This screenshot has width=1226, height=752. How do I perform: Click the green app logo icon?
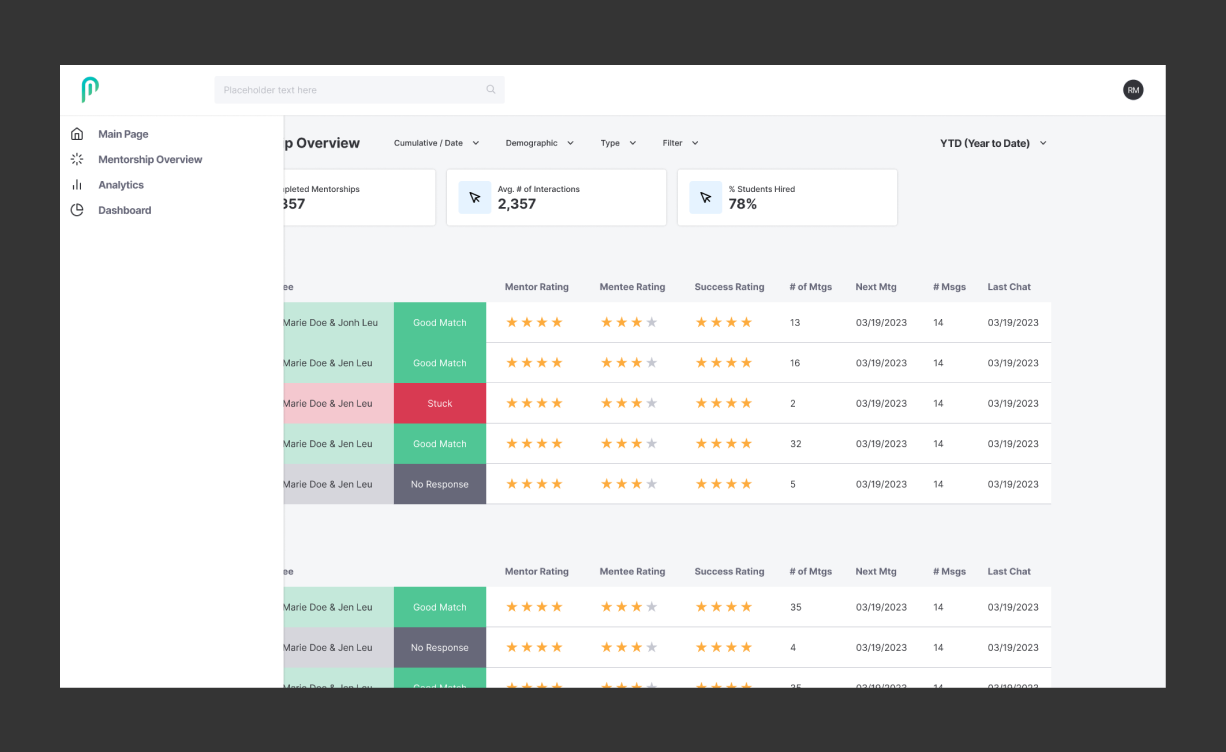click(x=90, y=90)
